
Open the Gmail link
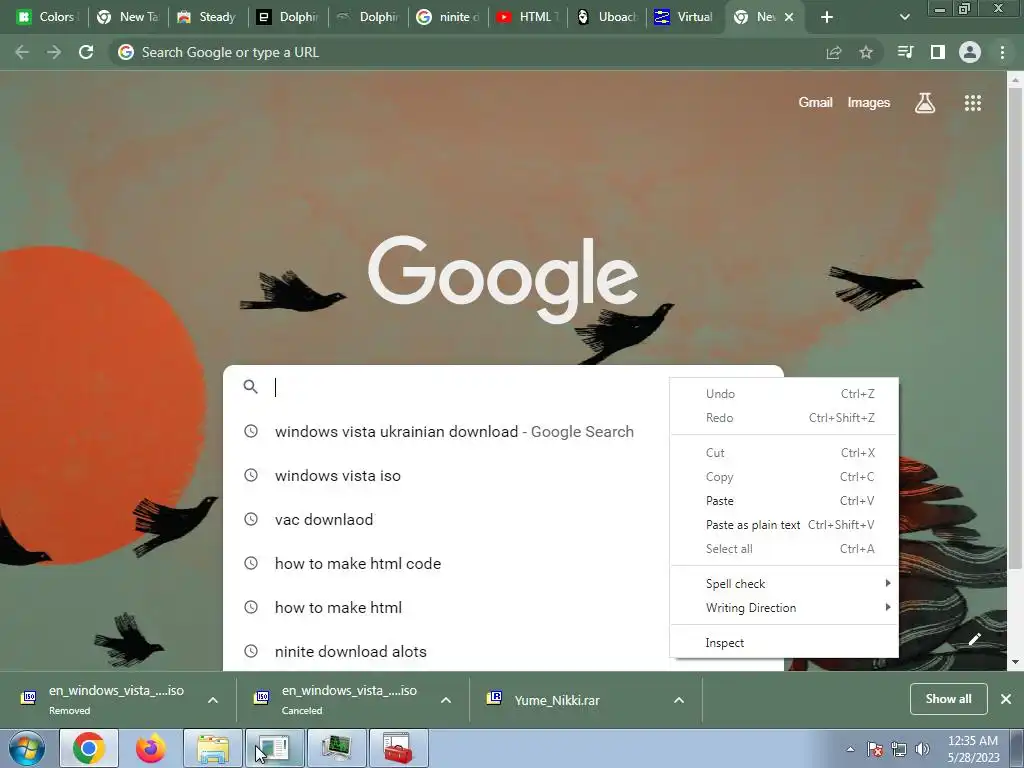[815, 103]
